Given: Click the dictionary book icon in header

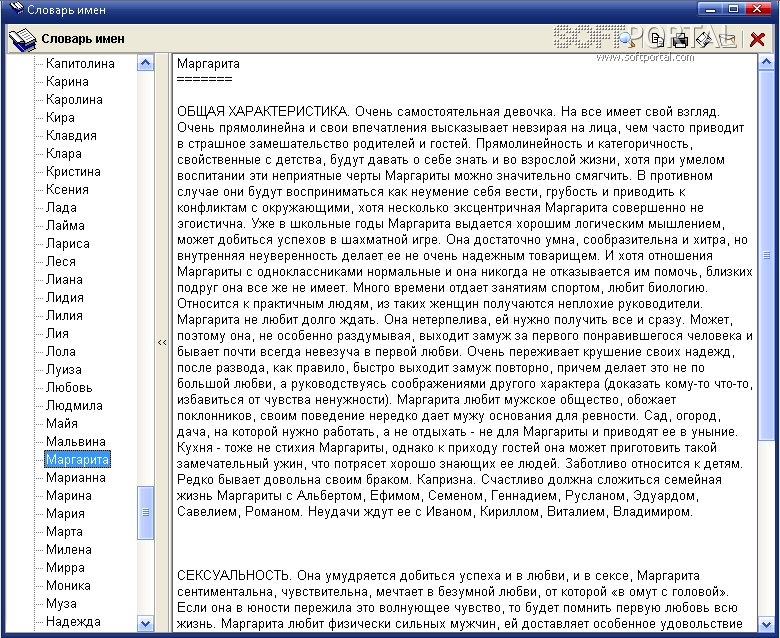Looking at the screenshot, I should (x=22, y=39).
